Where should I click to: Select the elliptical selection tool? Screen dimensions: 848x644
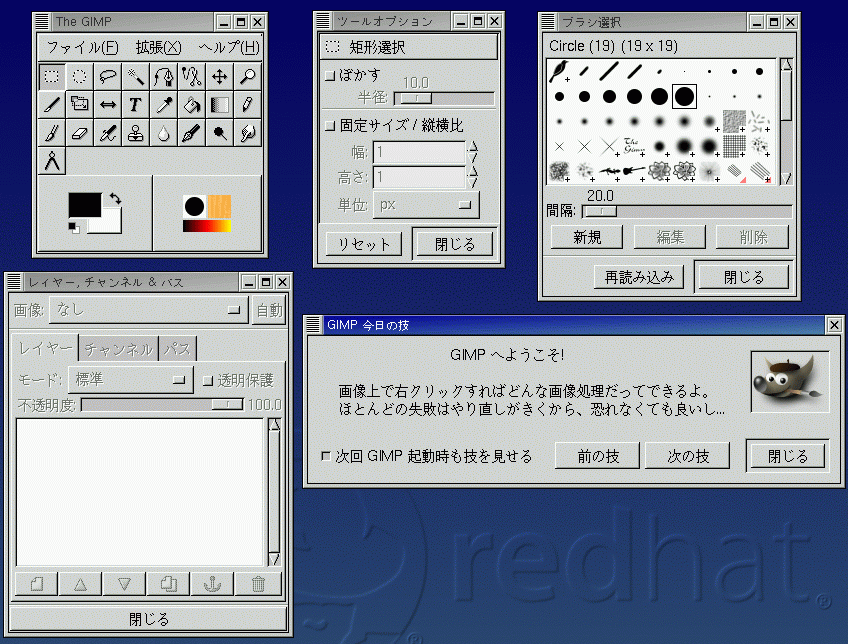click(x=80, y=76)
